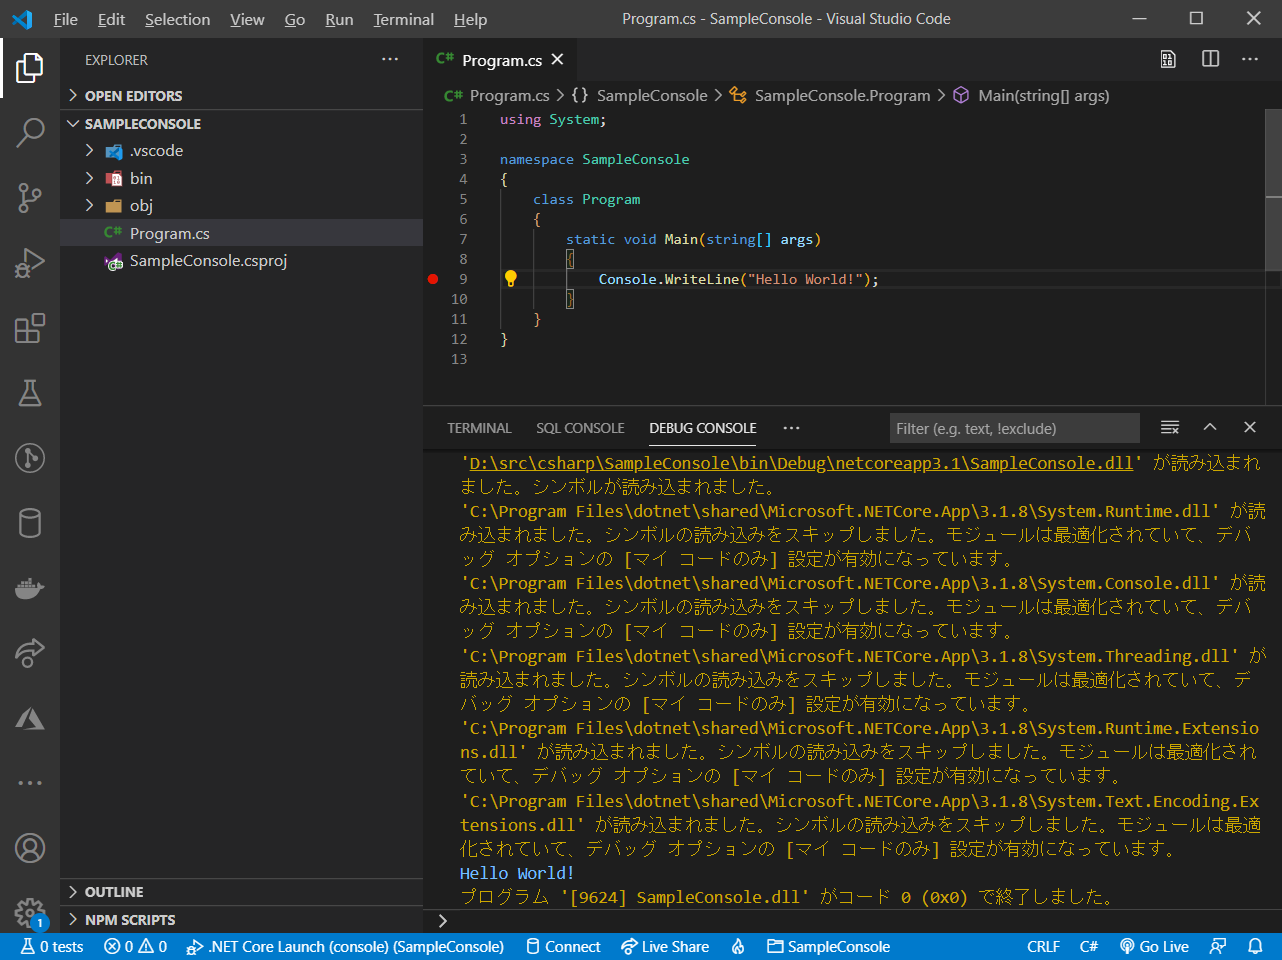Click the feedback icon in status bar
Viewport: 1282px width, 960px height.
click(1218, 946)
